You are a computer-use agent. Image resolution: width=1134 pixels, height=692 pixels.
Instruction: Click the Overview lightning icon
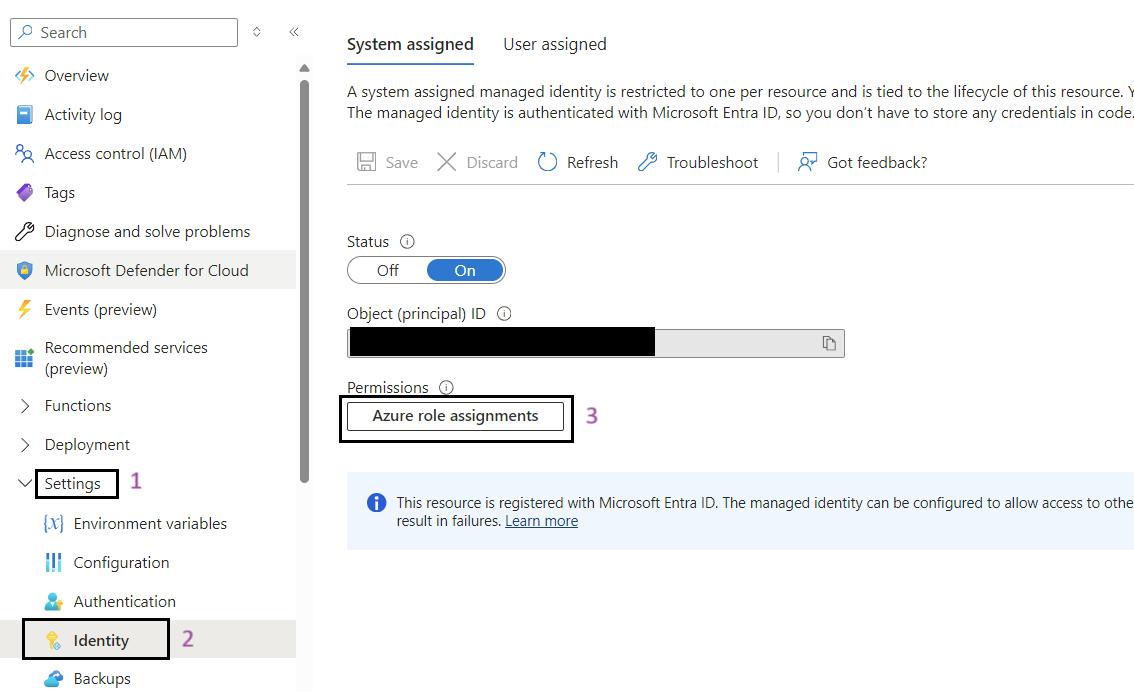[x=24, y=76]
